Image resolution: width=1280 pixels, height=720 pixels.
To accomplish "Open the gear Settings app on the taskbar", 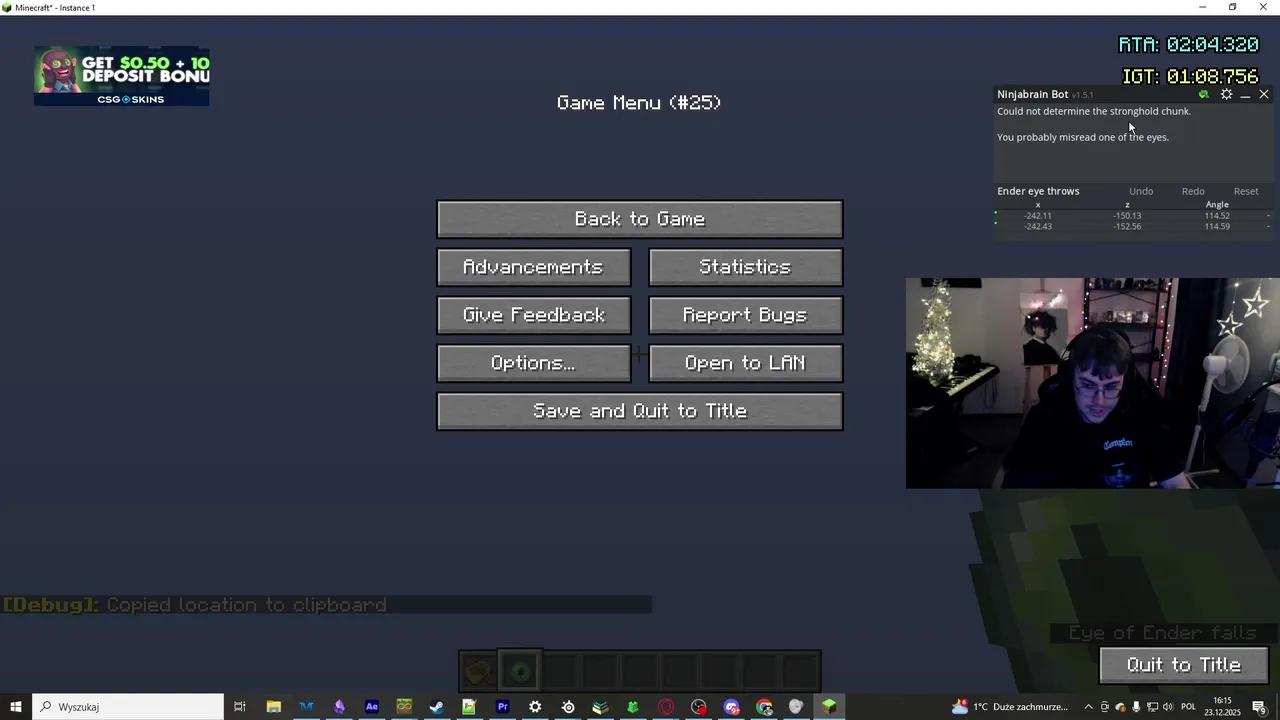I will (x=535, y=707).
